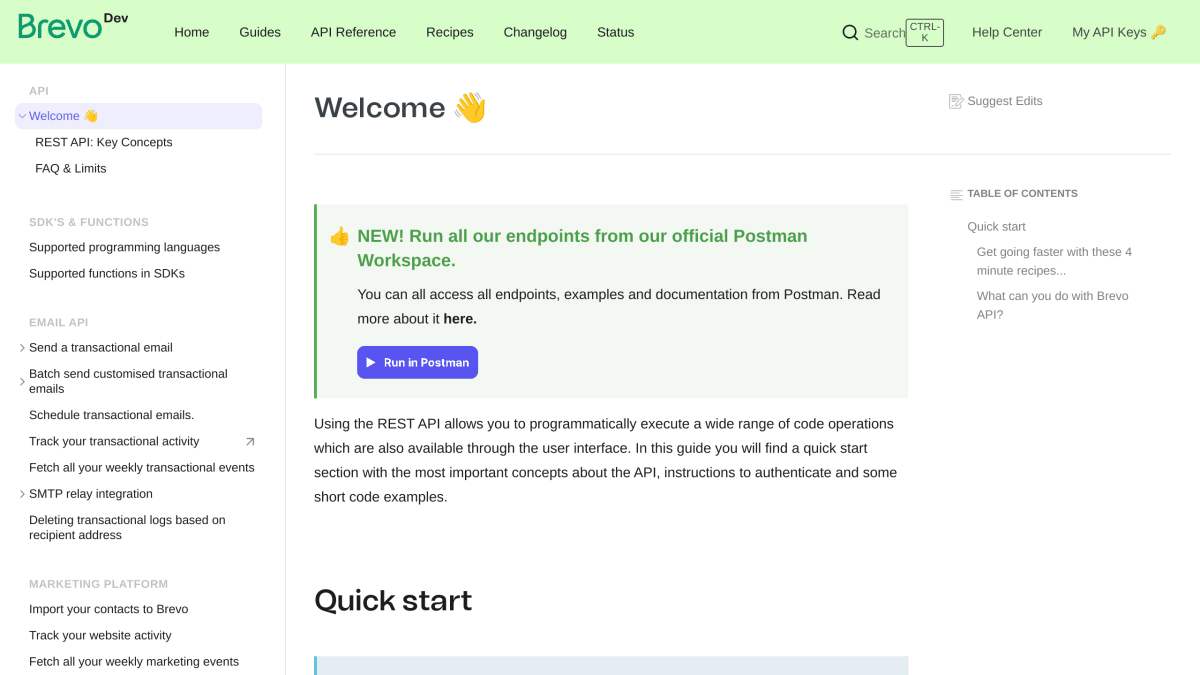Click the search magnifier icon
The image size is (1200, 675).
(850, 32)
